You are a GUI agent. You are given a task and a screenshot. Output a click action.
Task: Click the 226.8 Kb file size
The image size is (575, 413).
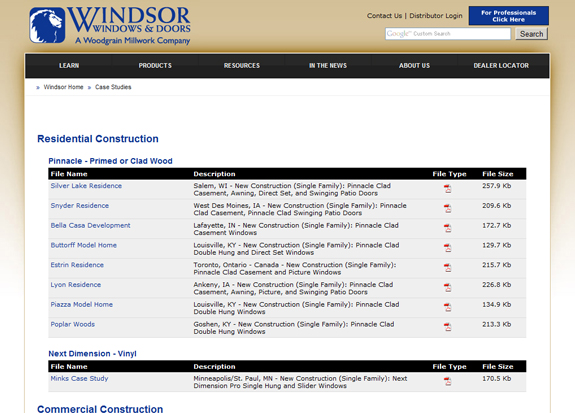(x=497, y=285)
